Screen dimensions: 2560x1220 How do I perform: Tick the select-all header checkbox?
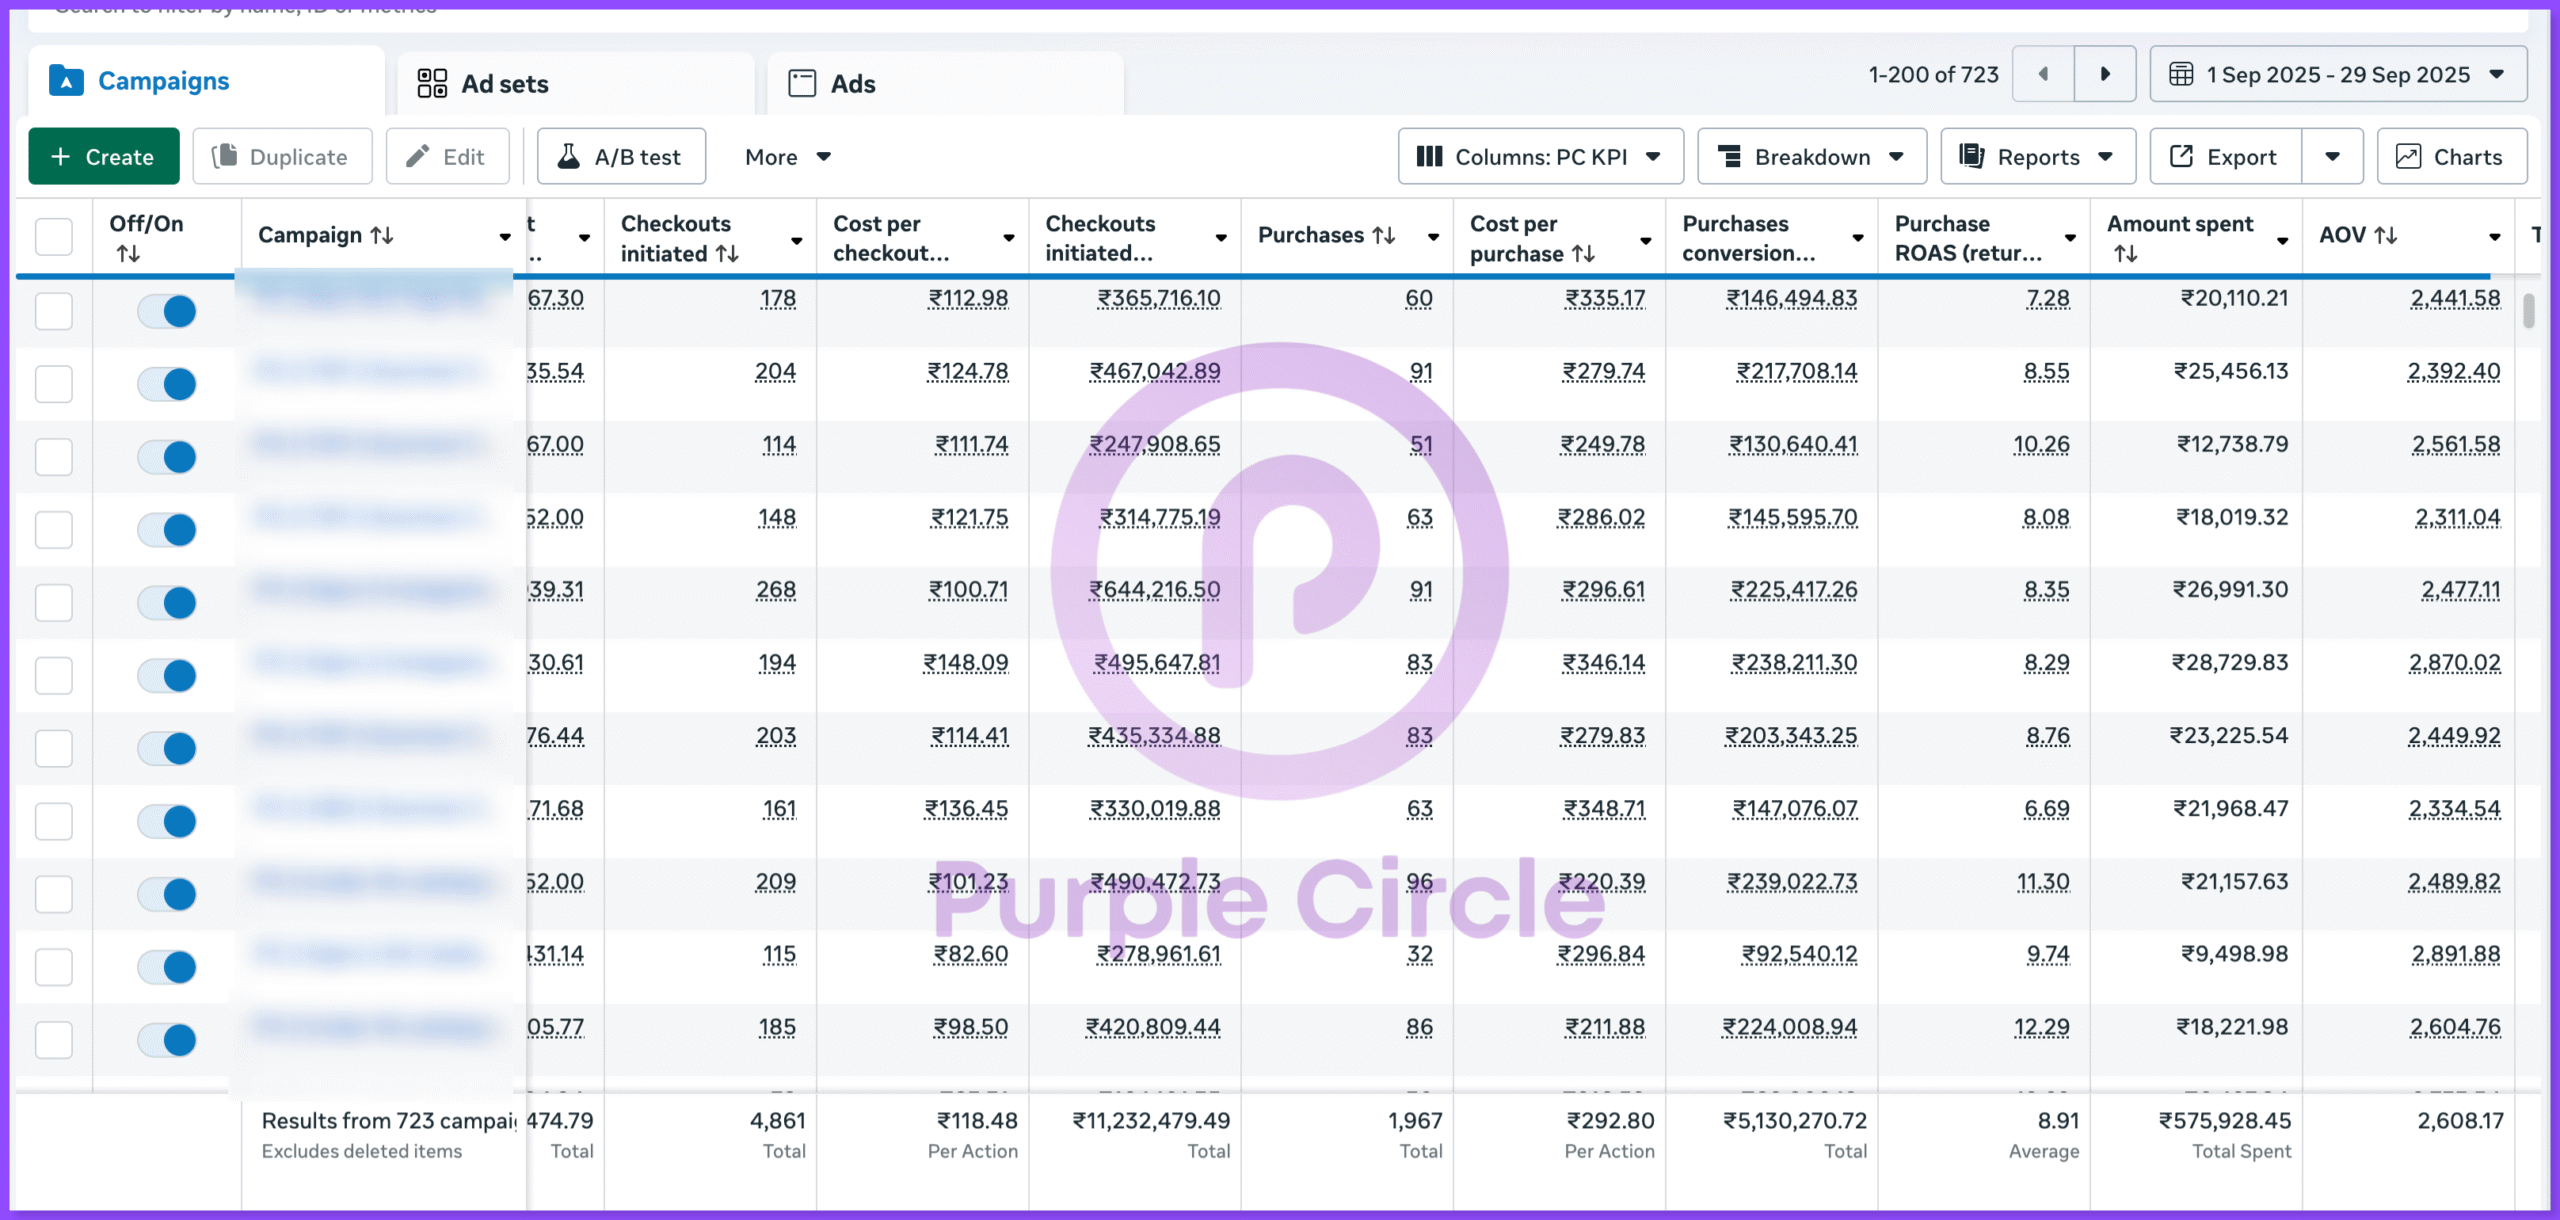click(x=54, y=237)
